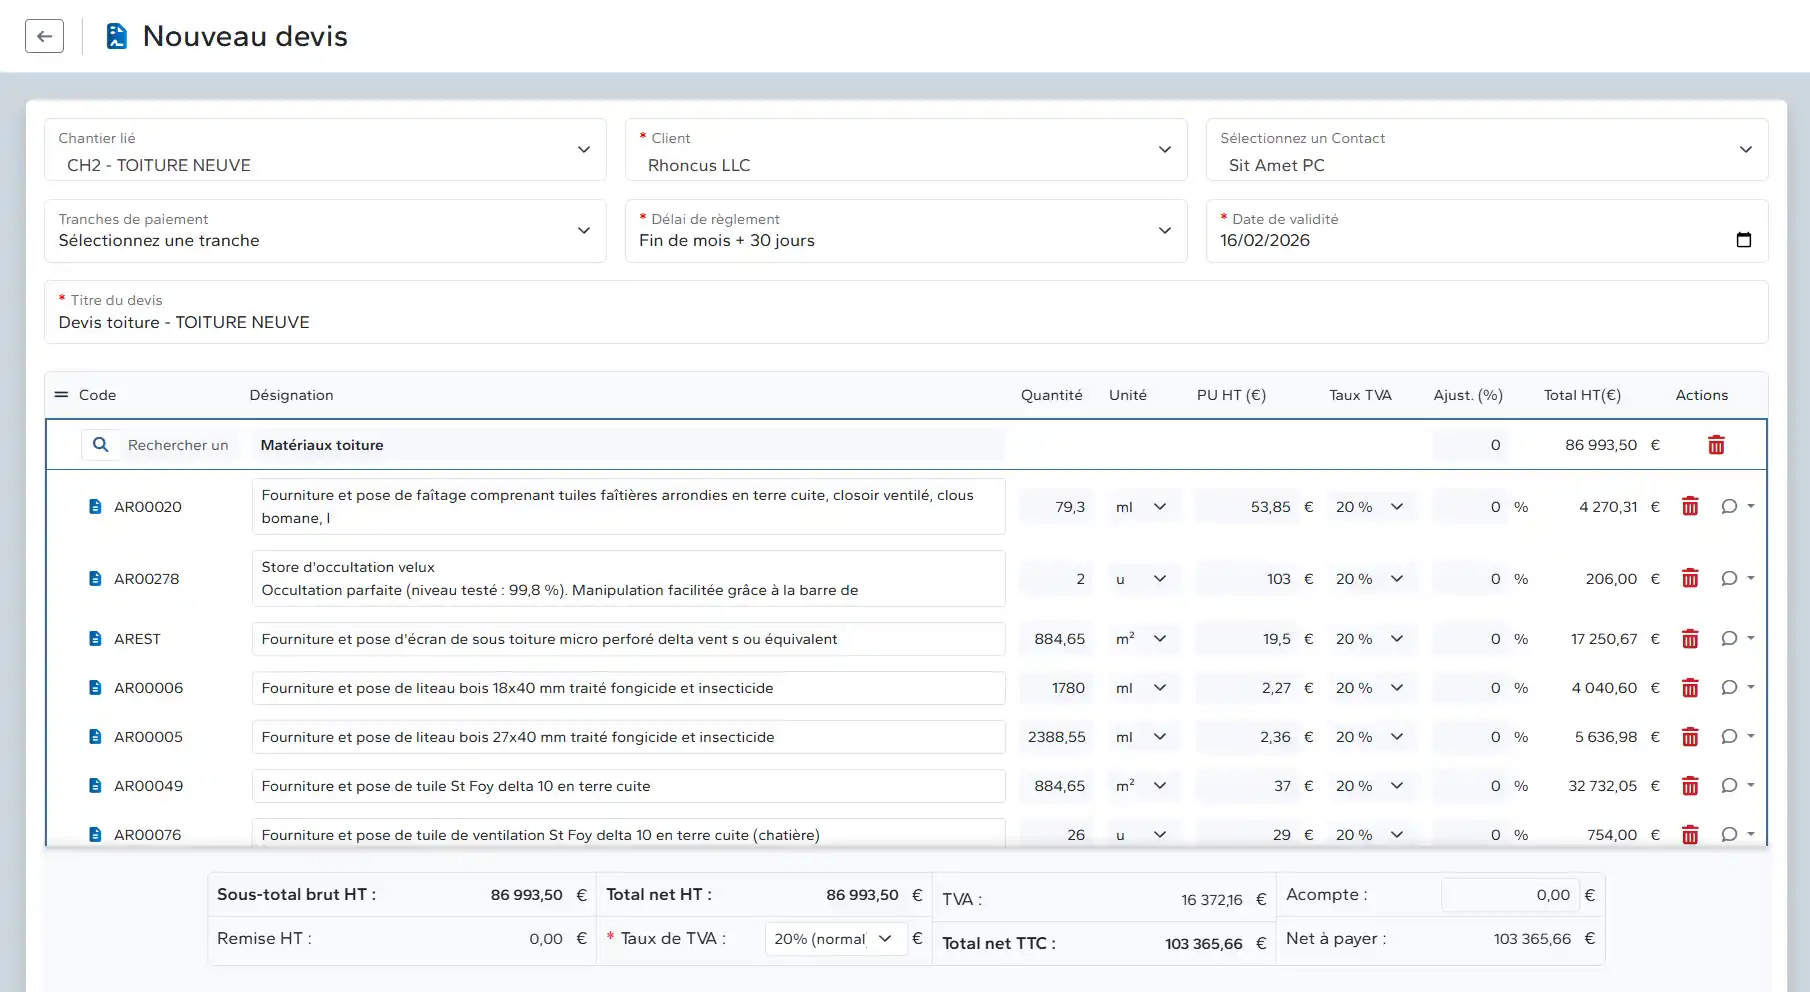The height and width of the screenshot is (992, 1810).
Task: Delete the AR00005 liteau line
Action: (x=1690, y=737)
